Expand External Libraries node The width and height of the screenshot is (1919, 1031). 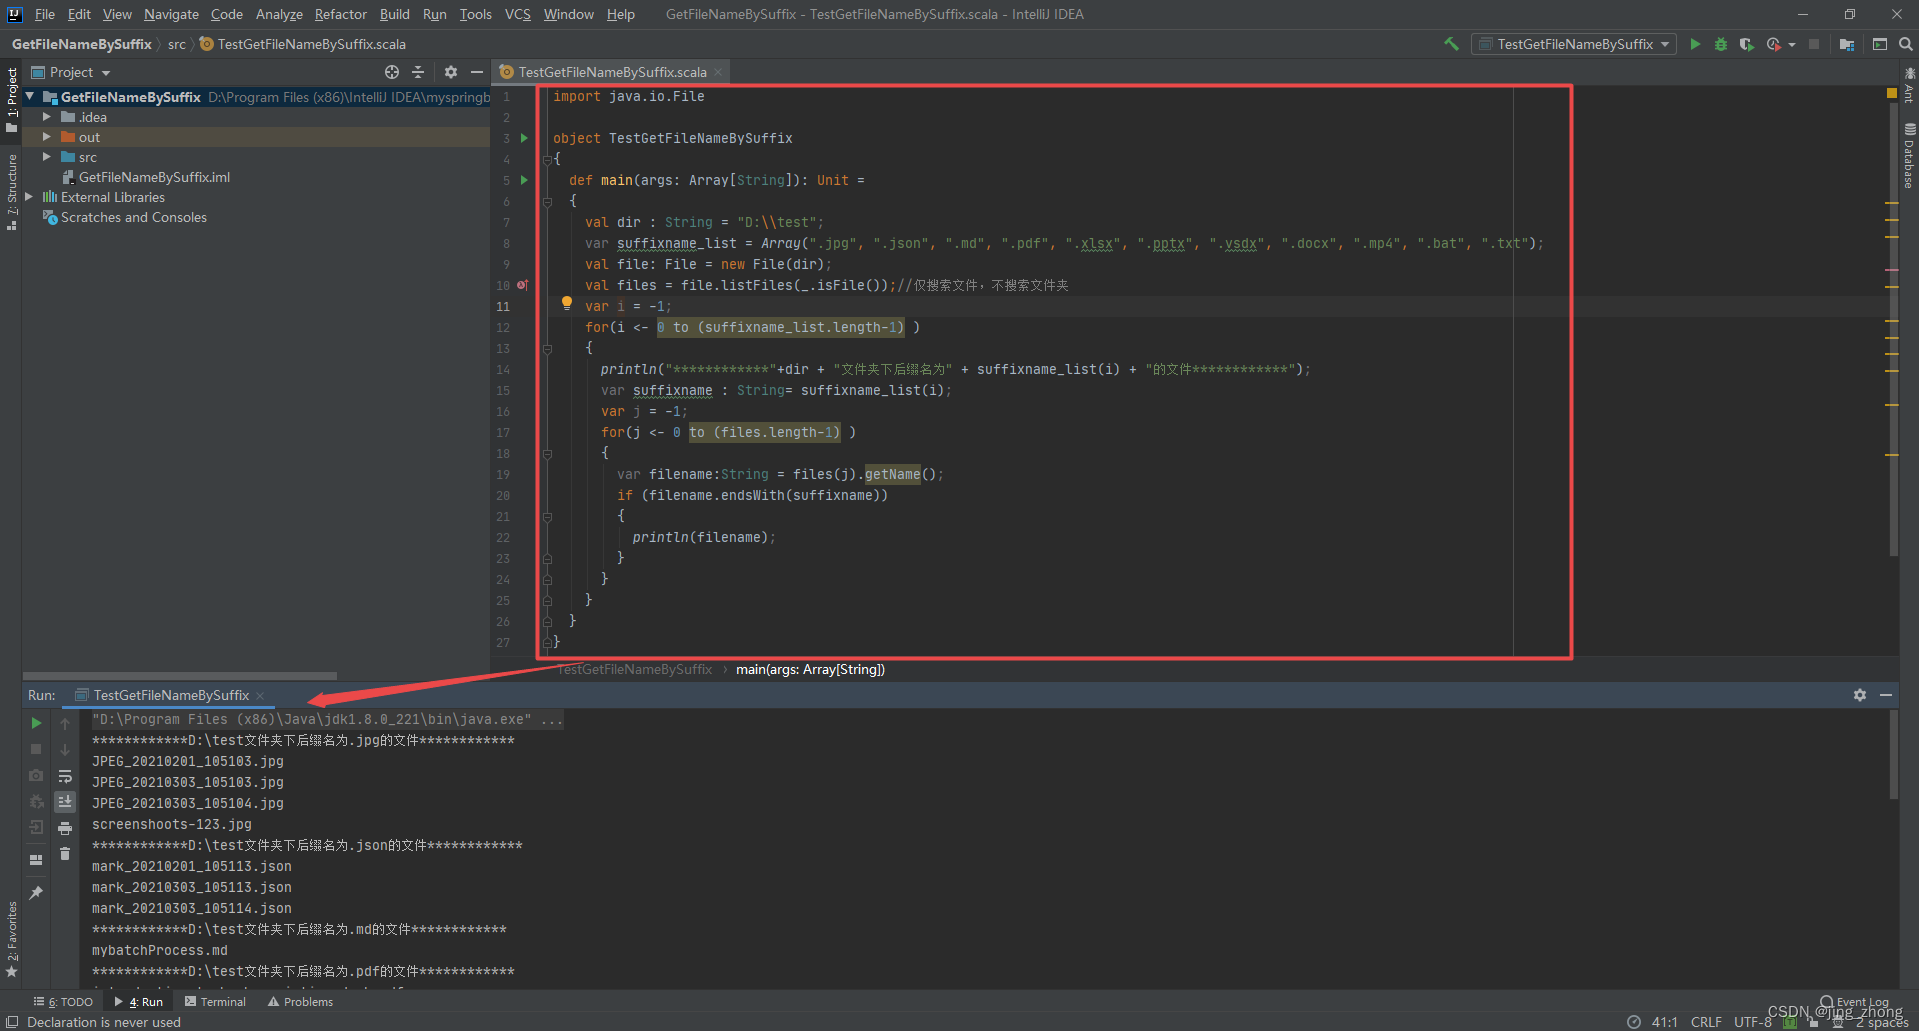click(29, 197)
